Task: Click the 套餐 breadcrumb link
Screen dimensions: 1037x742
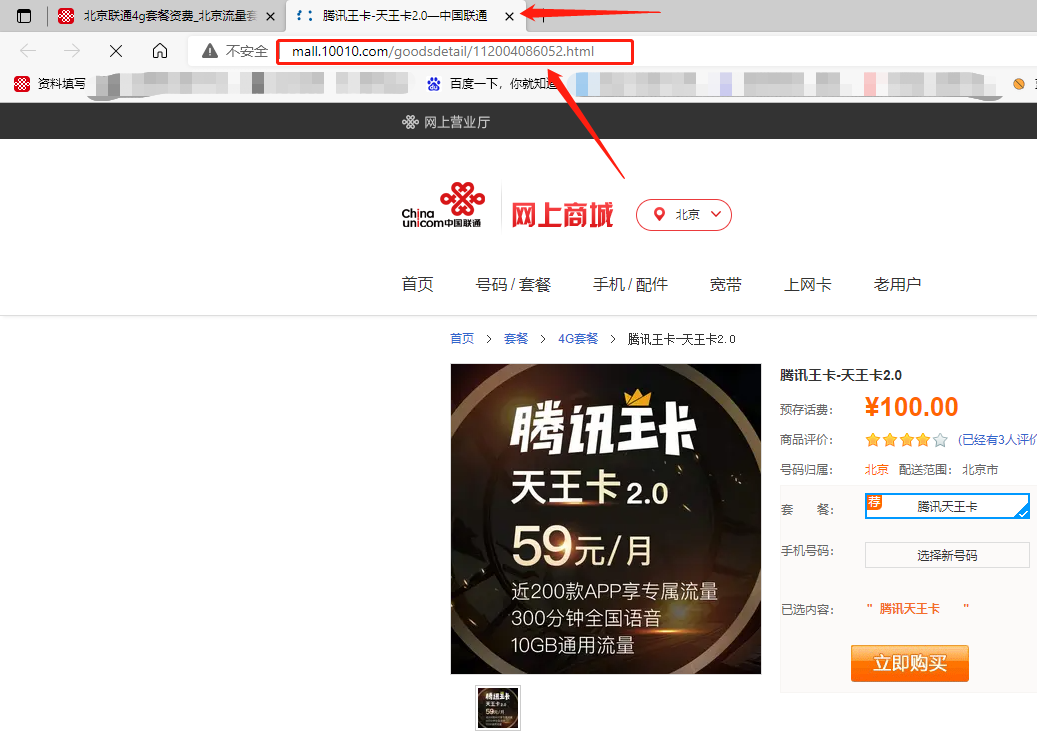Action: coord(516,339)
